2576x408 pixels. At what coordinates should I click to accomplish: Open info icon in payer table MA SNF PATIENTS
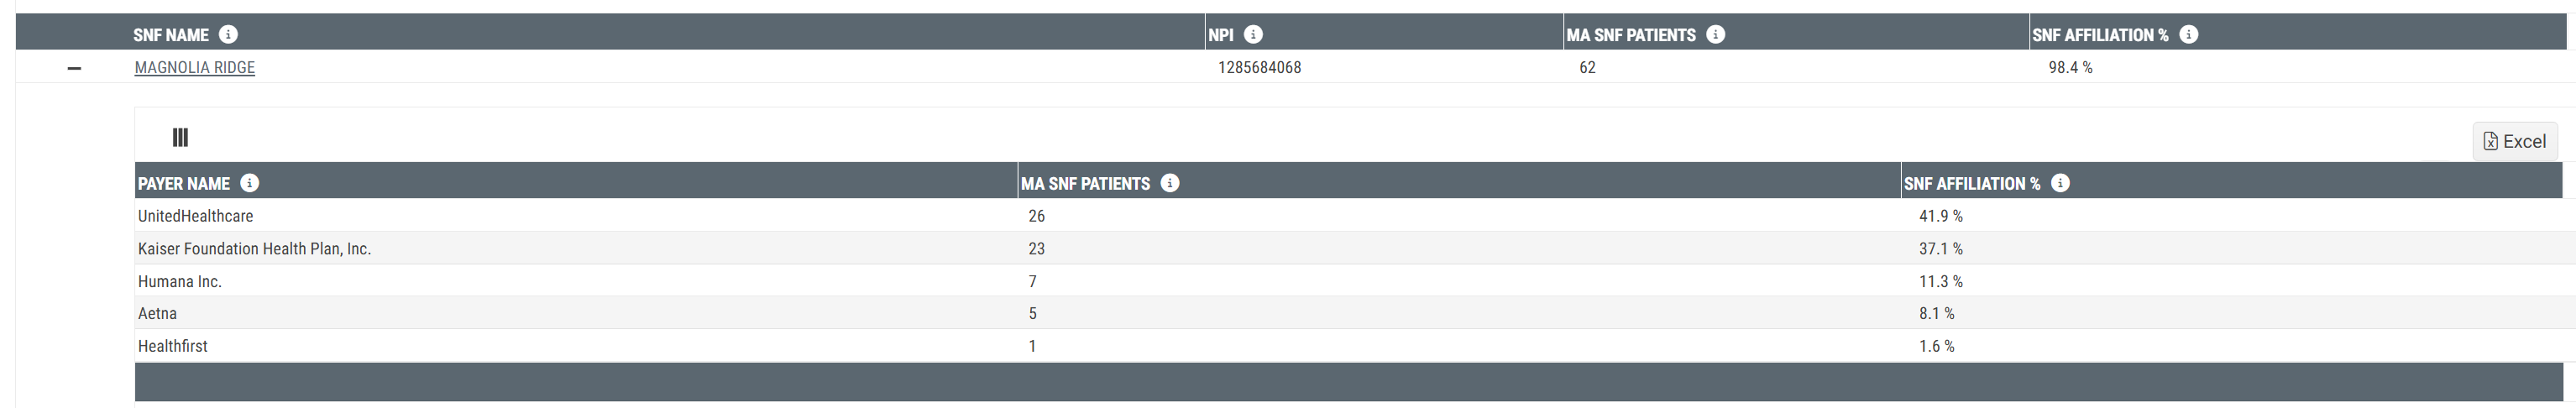tap(1170, 183)
